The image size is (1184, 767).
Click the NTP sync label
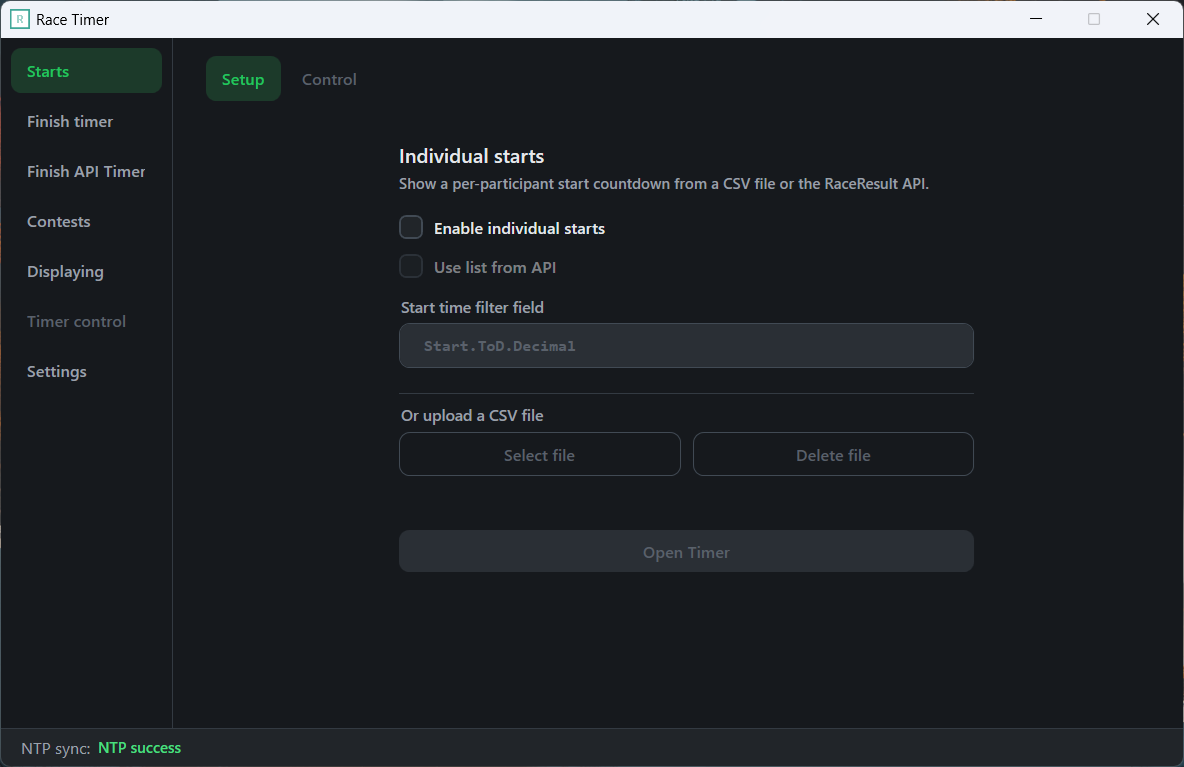tap(56, 748)
